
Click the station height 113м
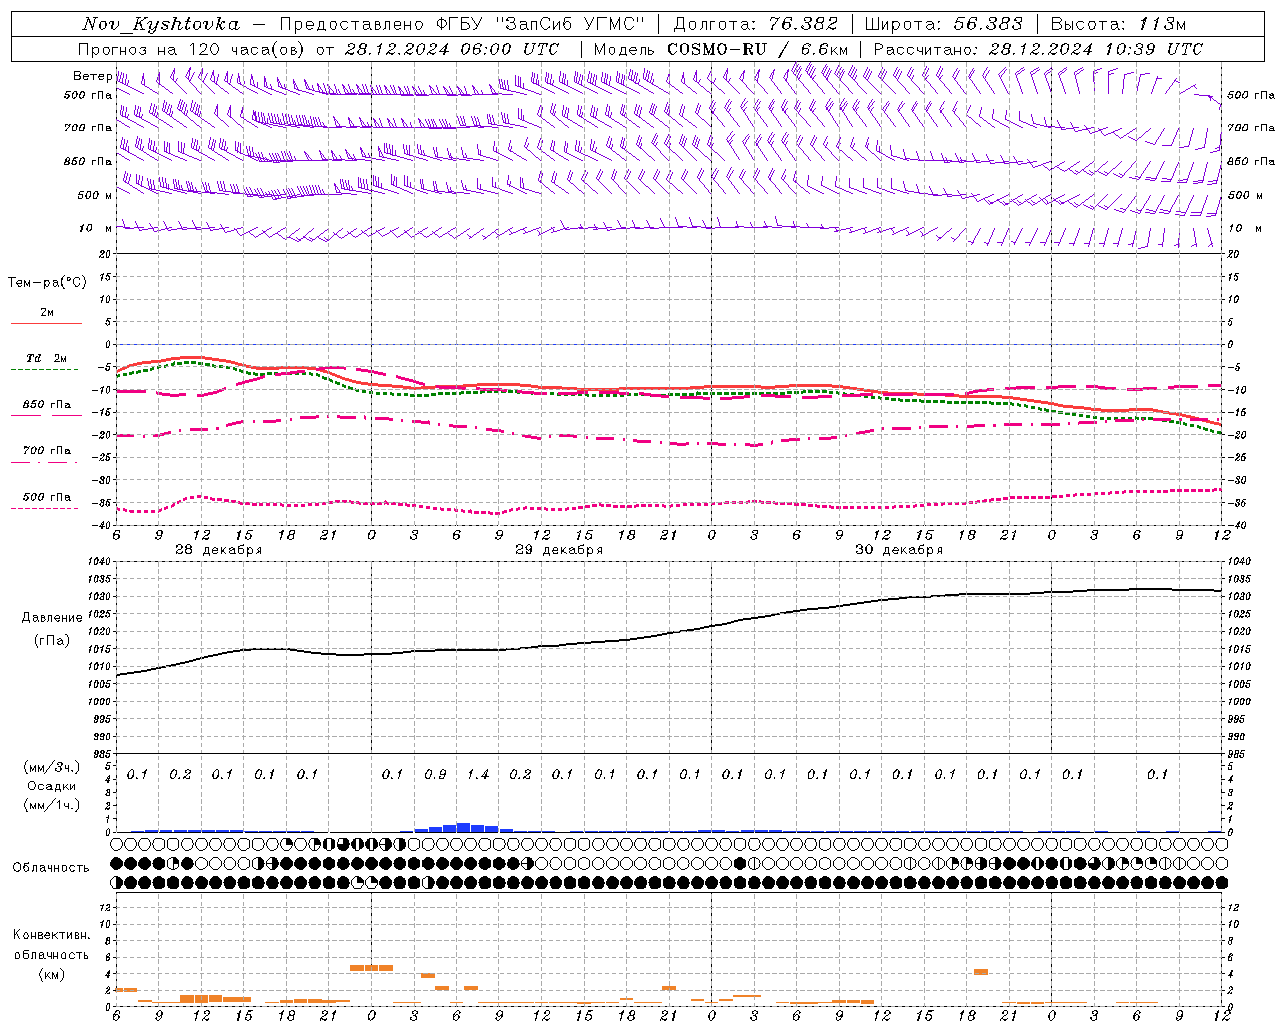[1162, 24]
